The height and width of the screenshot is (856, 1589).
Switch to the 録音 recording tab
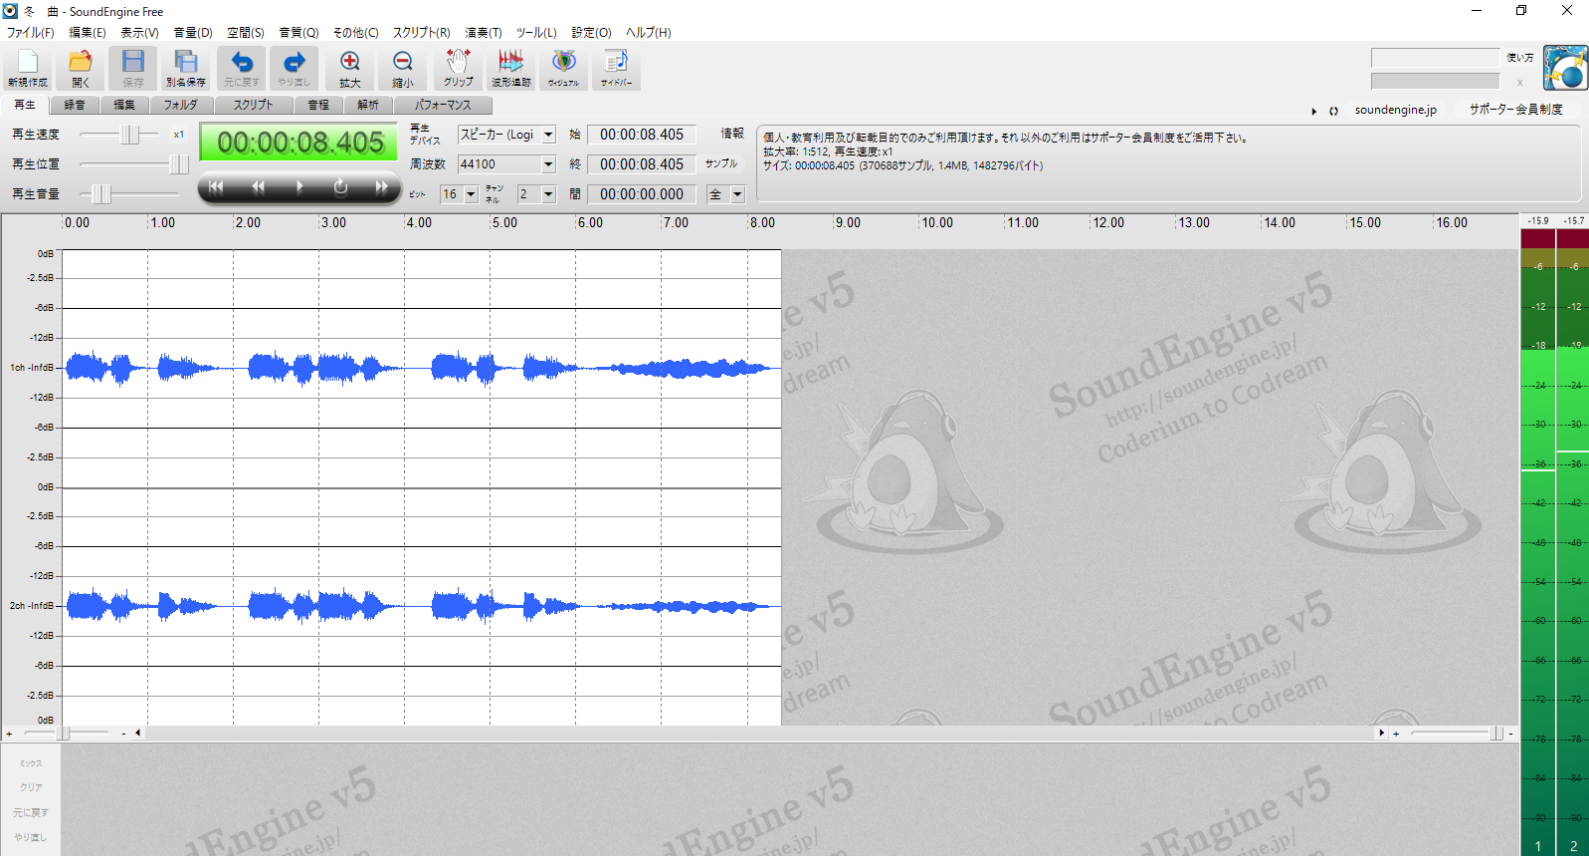75,105
